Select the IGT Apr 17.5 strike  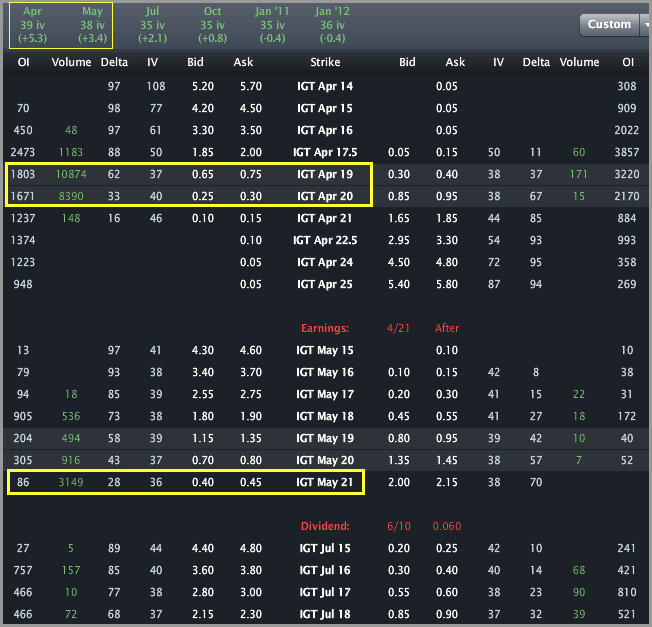[x=325, y=153]
